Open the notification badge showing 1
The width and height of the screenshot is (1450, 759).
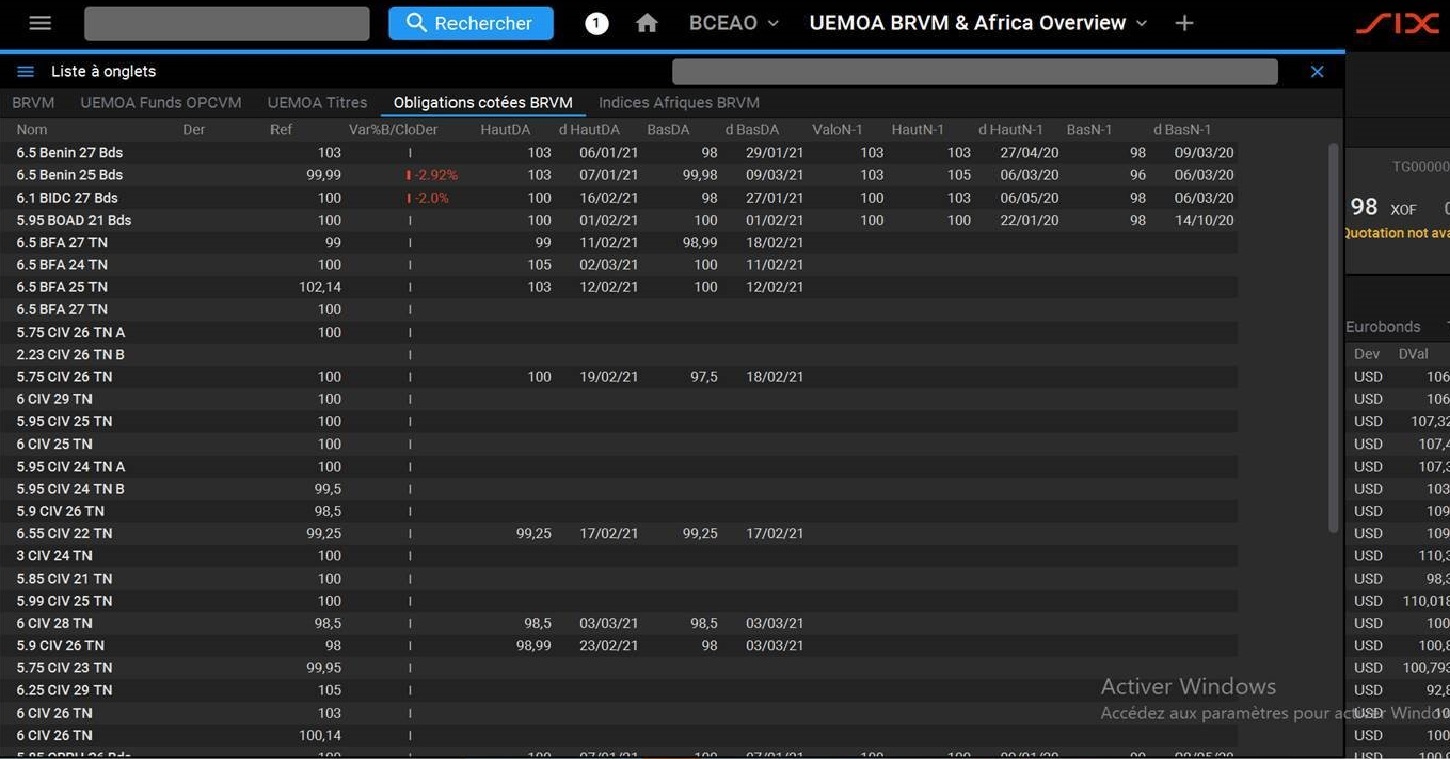click(x=597, y=23)
